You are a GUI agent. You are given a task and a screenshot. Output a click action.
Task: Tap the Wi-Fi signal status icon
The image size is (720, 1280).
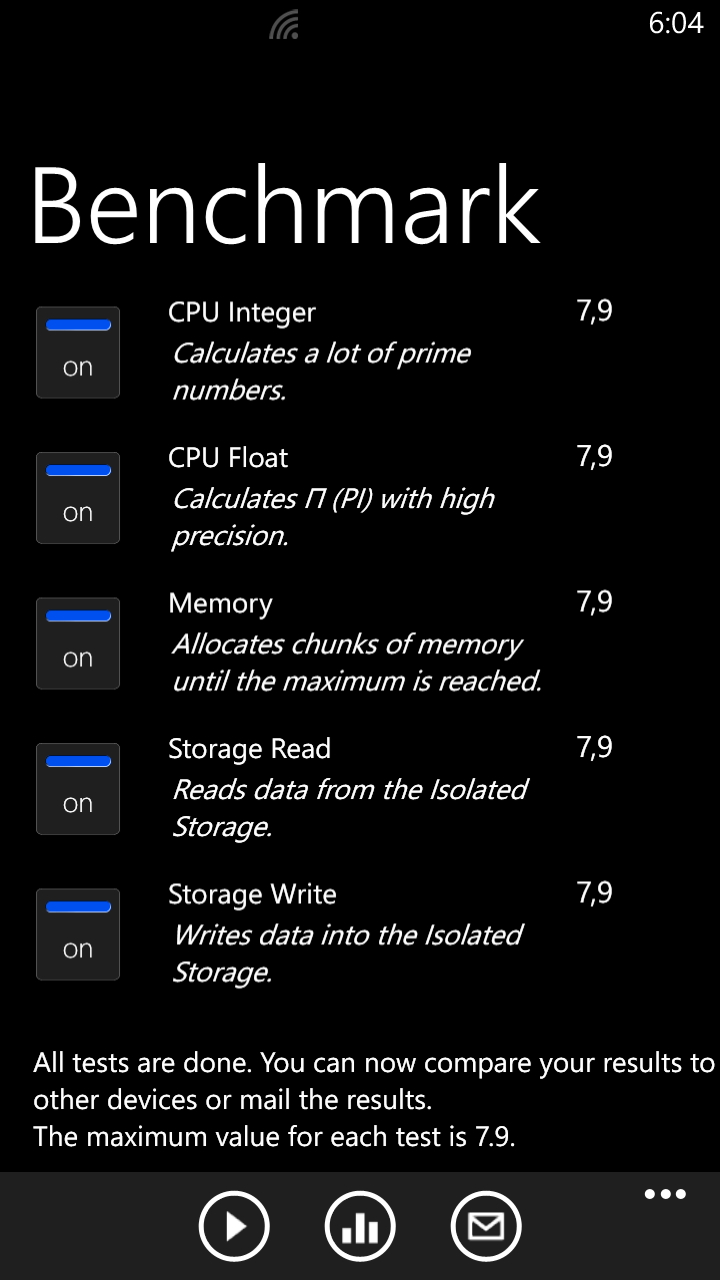285,24
